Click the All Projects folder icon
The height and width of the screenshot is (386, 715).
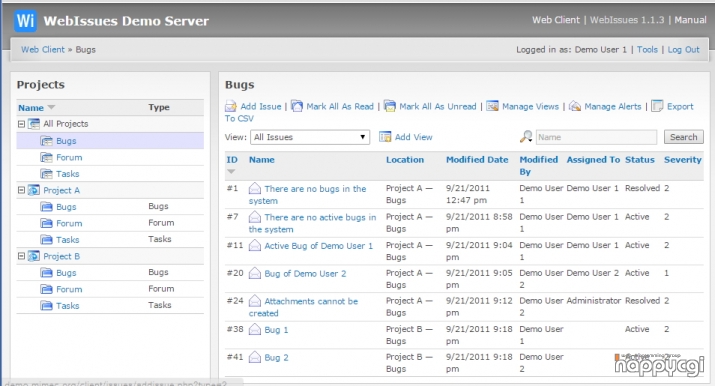click(x=34, y=124)
